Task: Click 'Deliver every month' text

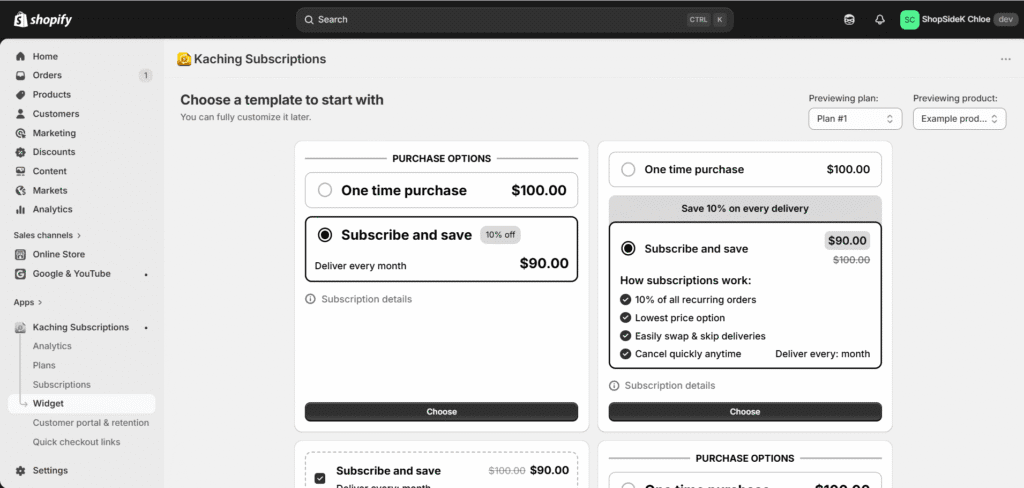Action: point(360,266)
